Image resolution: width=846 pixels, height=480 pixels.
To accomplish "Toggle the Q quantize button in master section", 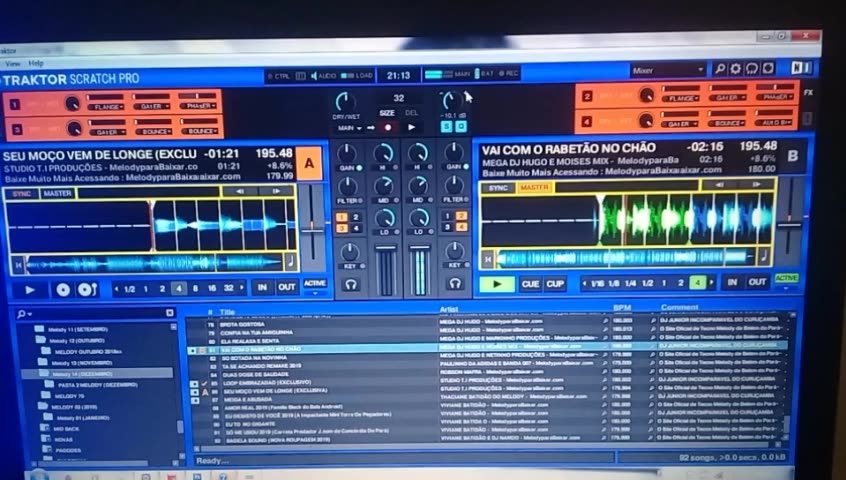I will [461, 127].
